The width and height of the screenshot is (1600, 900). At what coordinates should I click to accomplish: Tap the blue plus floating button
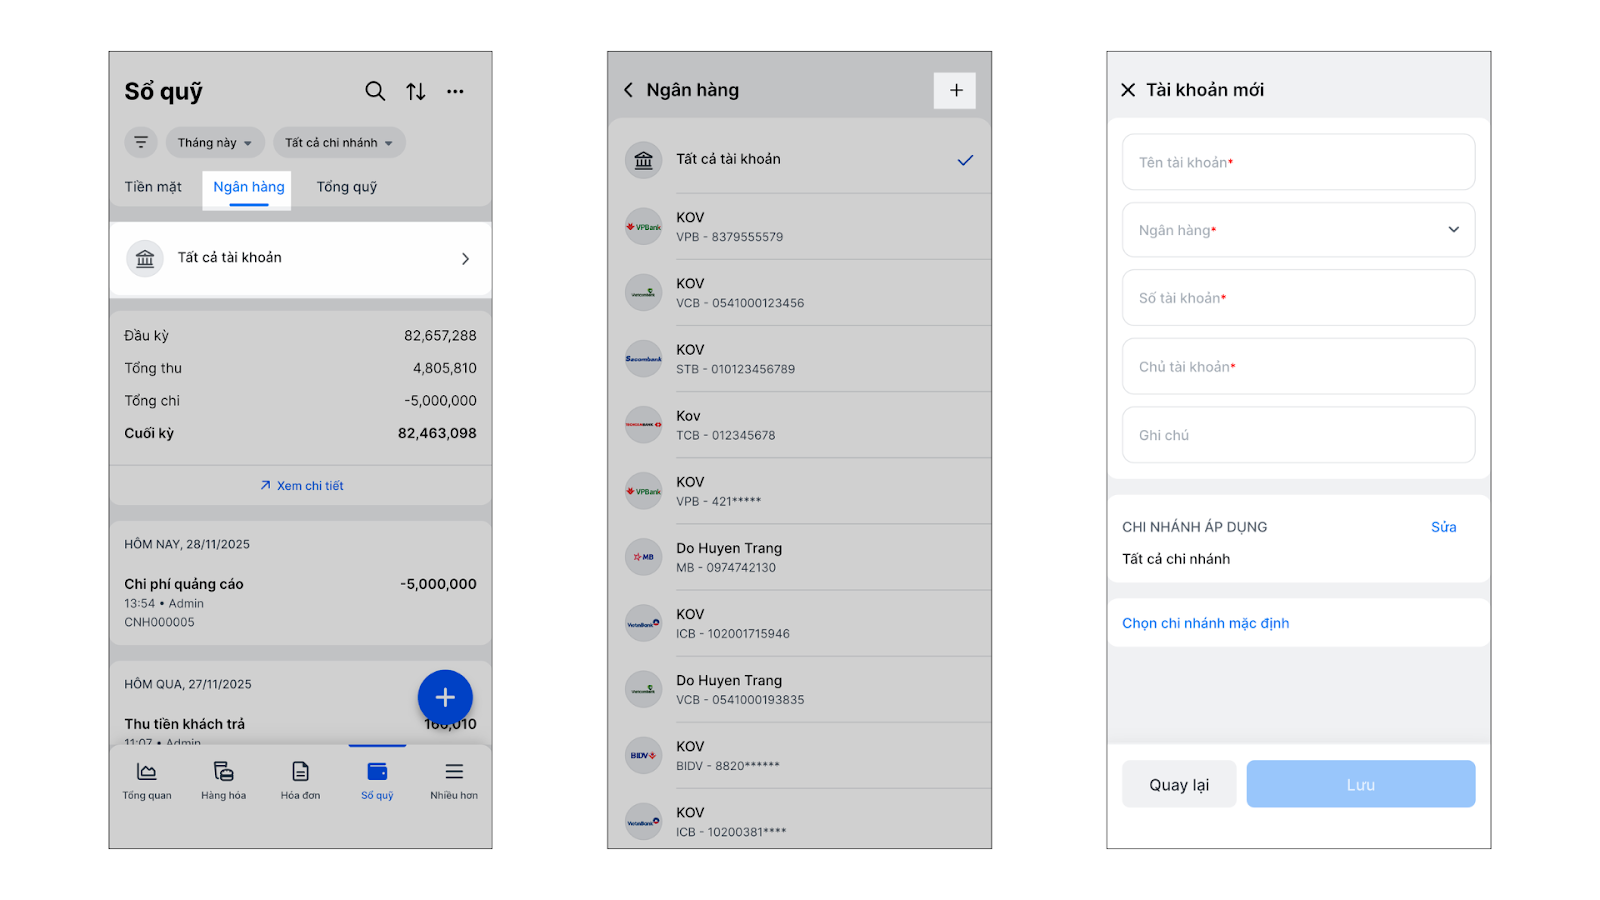point(445,697)
